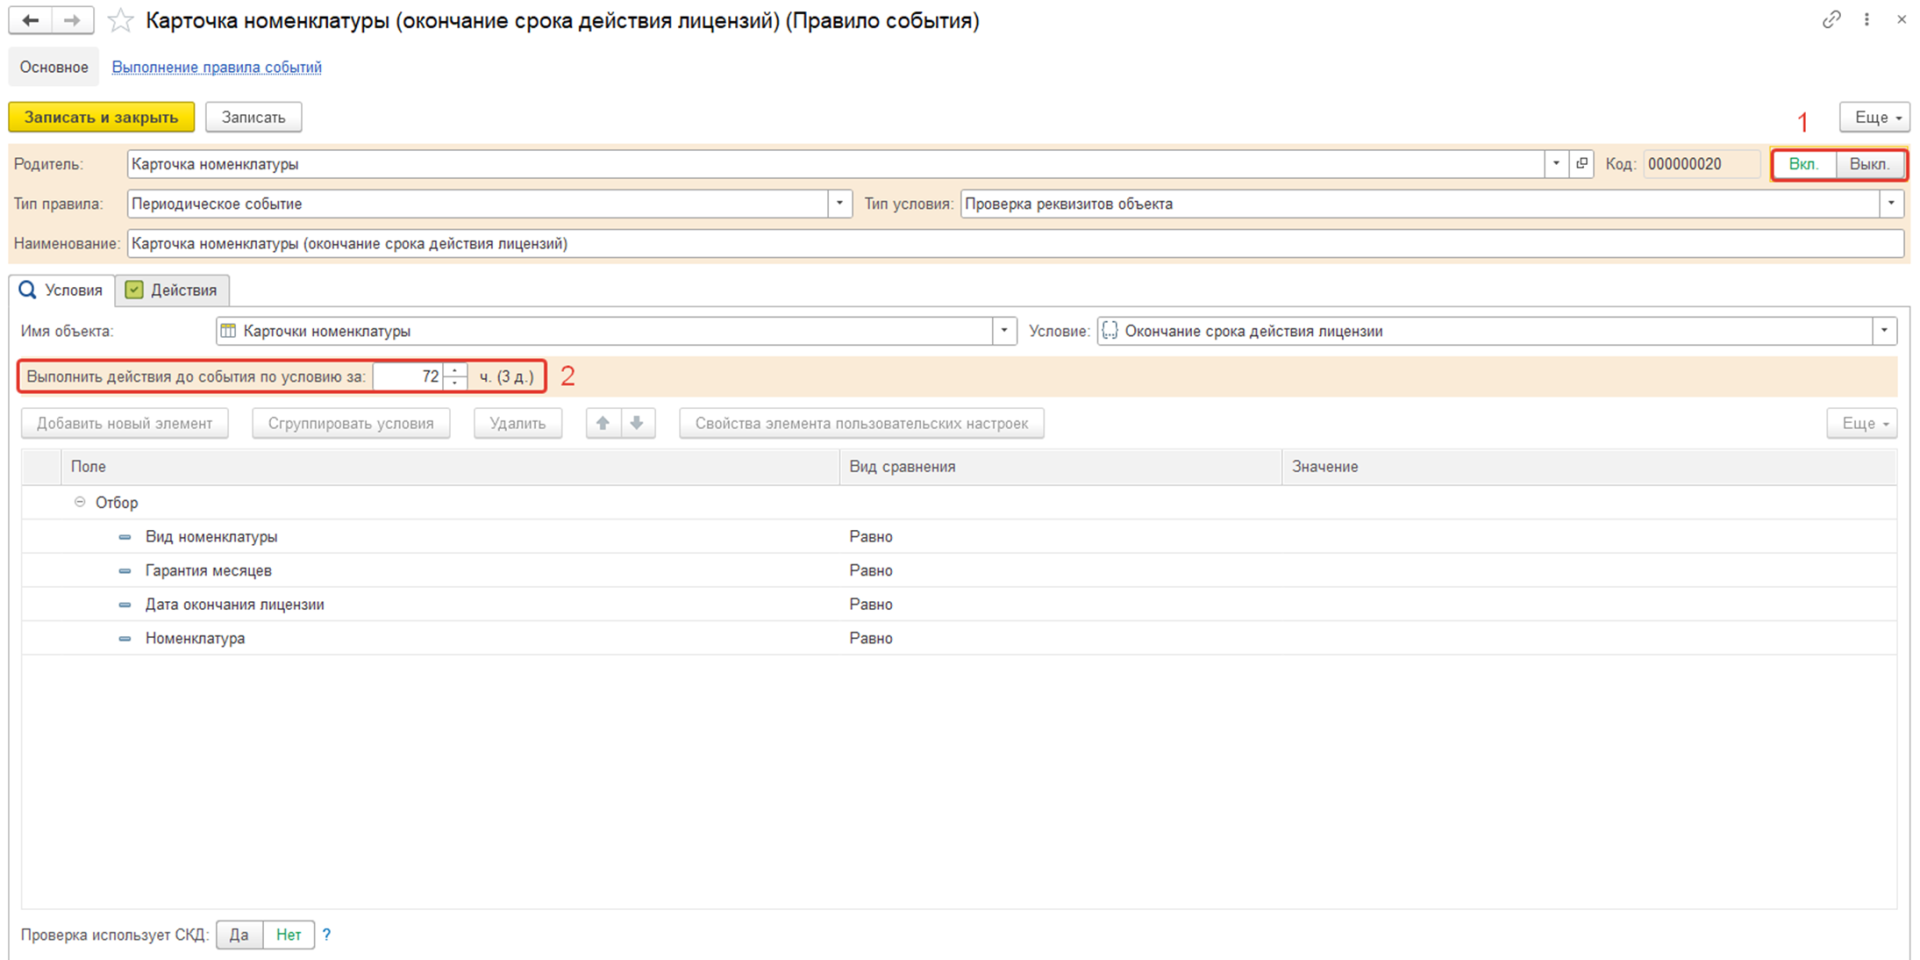Open the Выполнение правила событий section
The image size is (1920, 960).
tap(216, 67)
